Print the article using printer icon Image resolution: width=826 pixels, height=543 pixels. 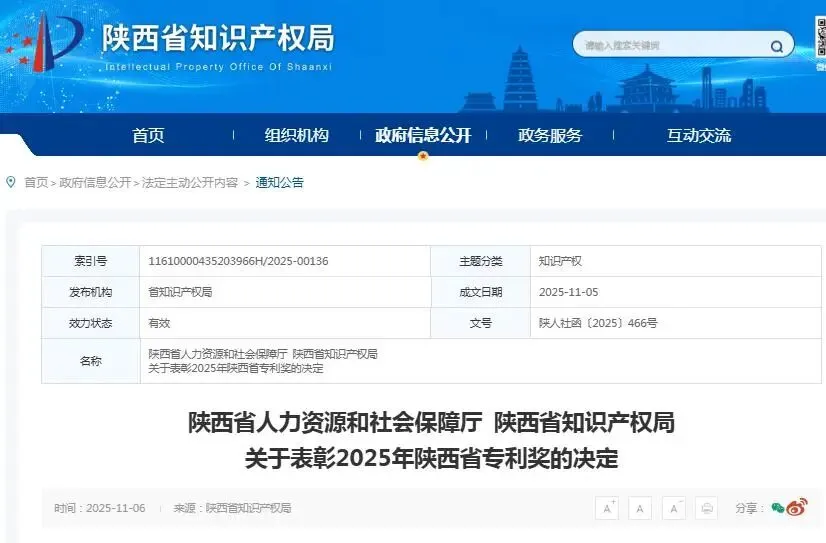707,508
